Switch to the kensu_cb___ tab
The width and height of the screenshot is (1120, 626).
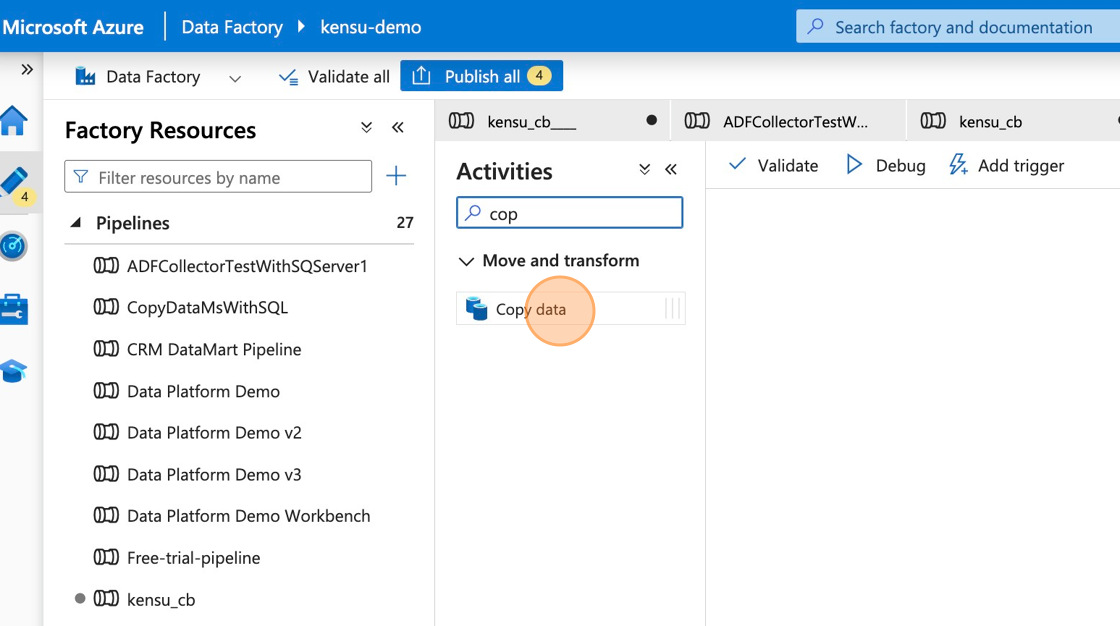click(552, 121)
